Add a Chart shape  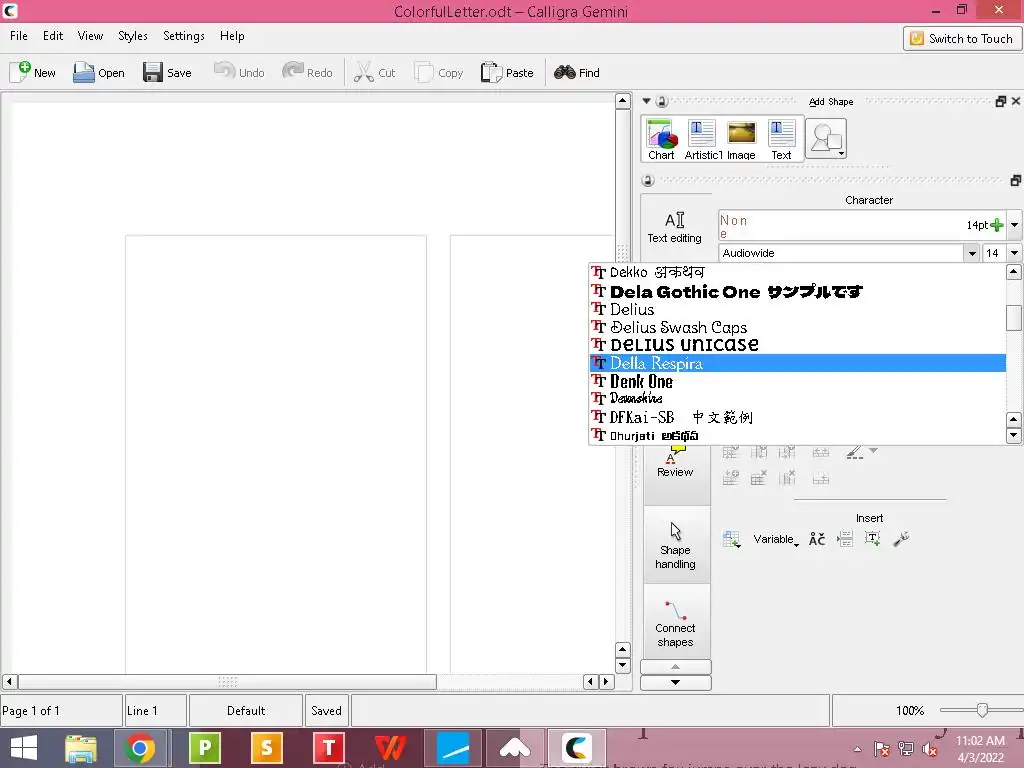(661, 139)
